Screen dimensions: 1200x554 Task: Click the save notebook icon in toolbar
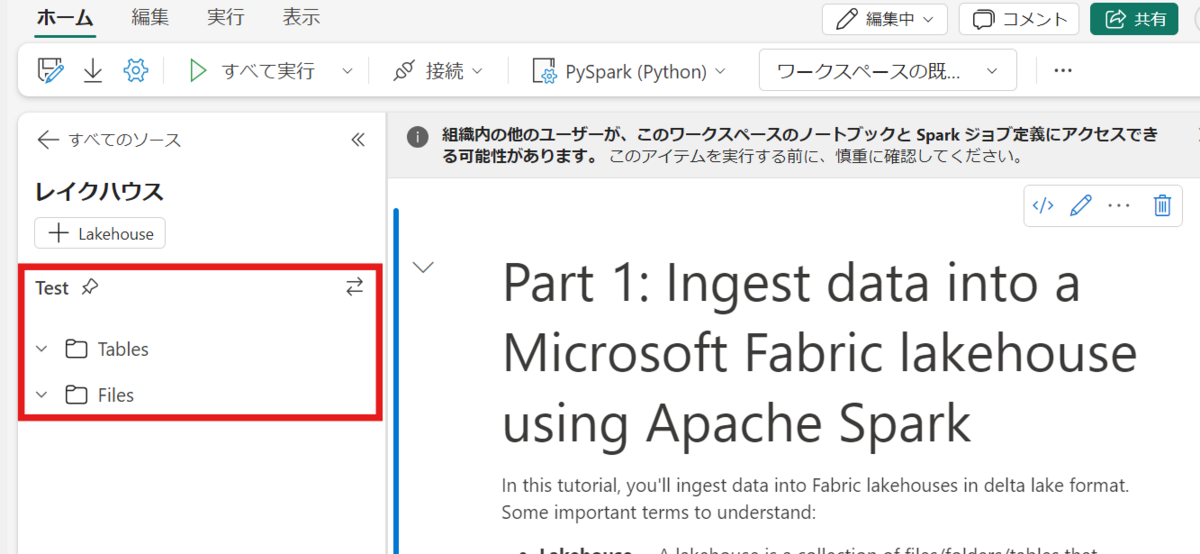pos(50,70)
